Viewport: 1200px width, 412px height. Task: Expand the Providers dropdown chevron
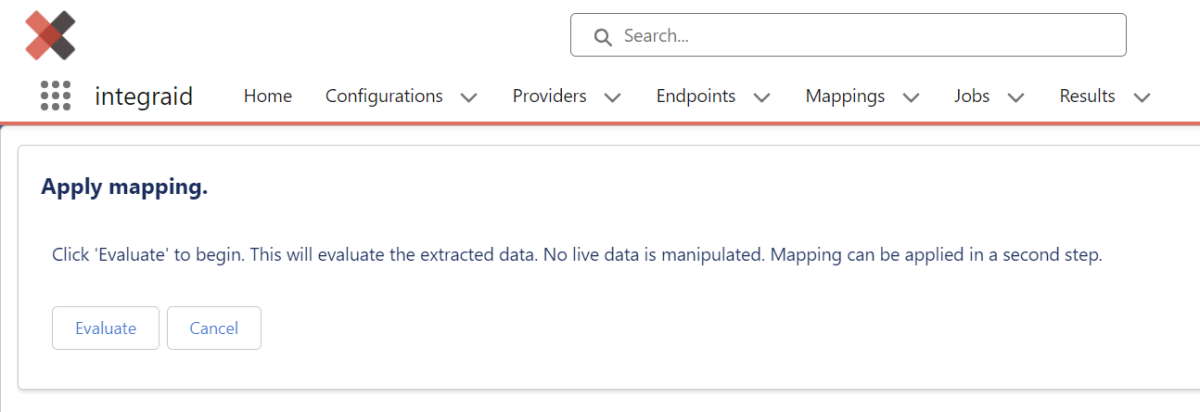(x=613, y=98)
